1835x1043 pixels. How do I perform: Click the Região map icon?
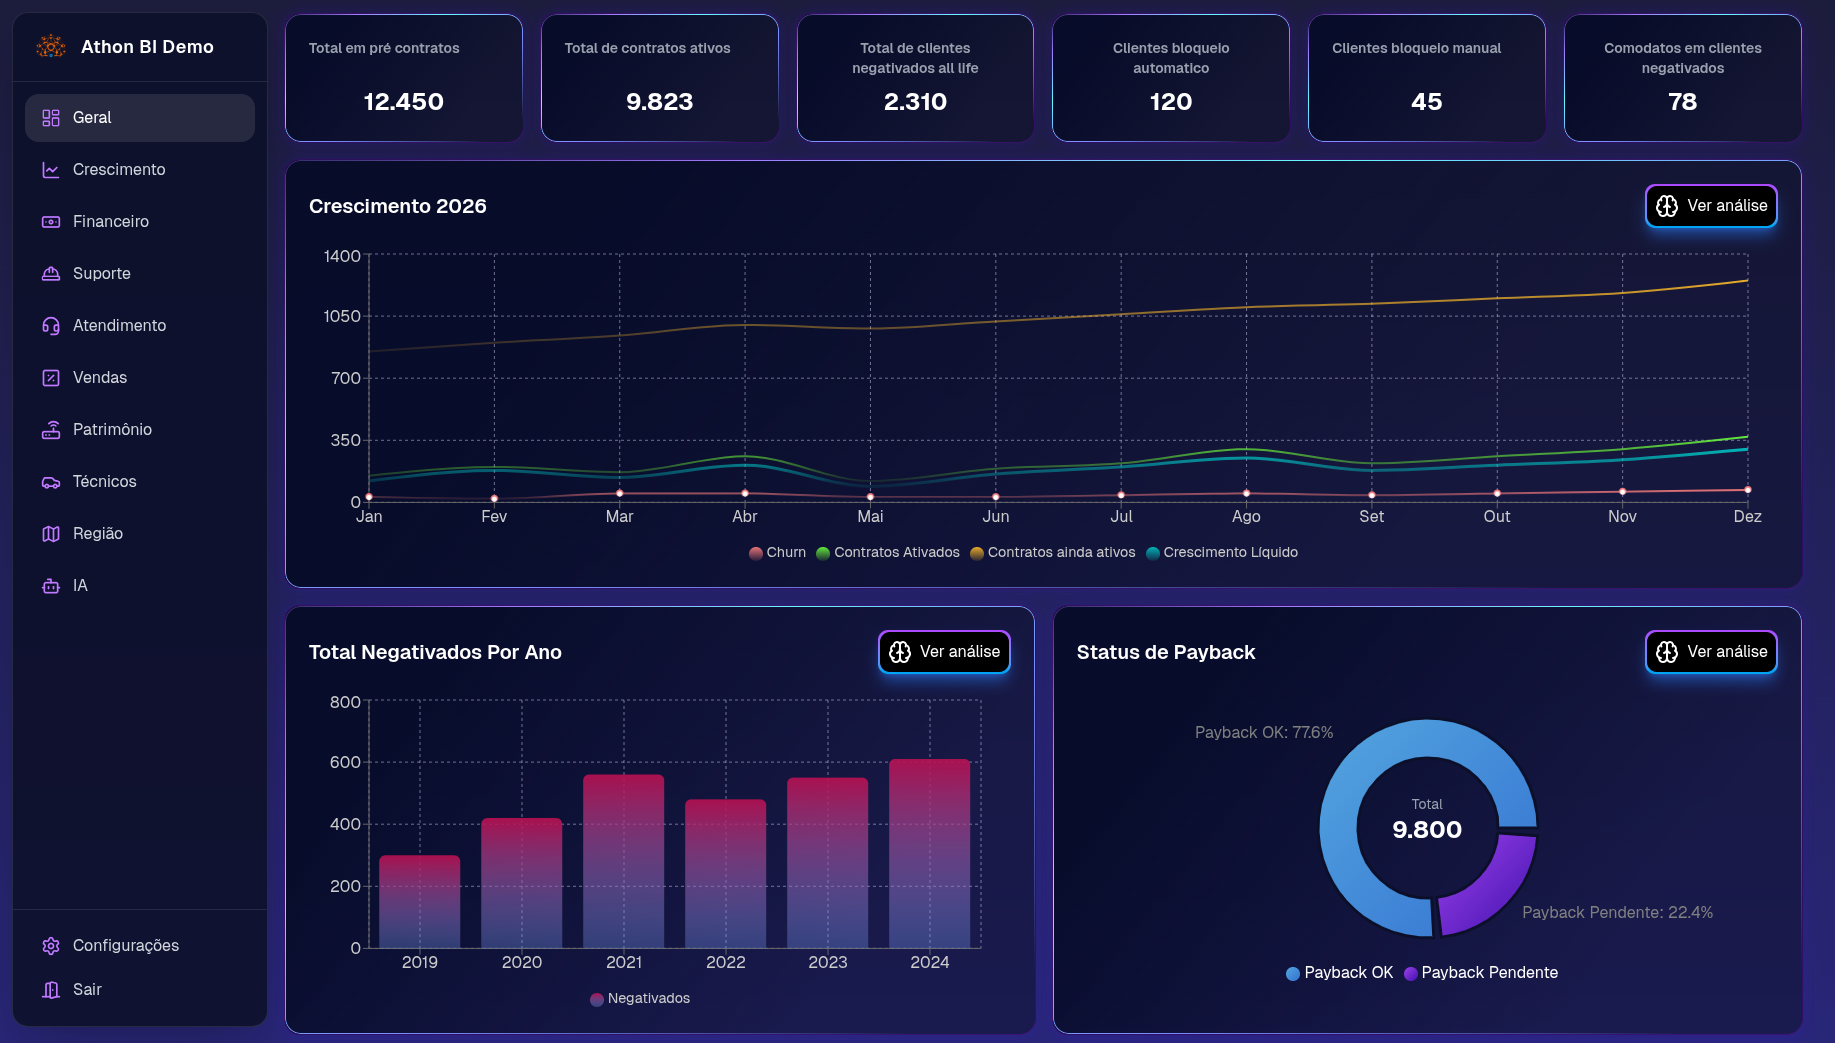[x=51, y=534]
